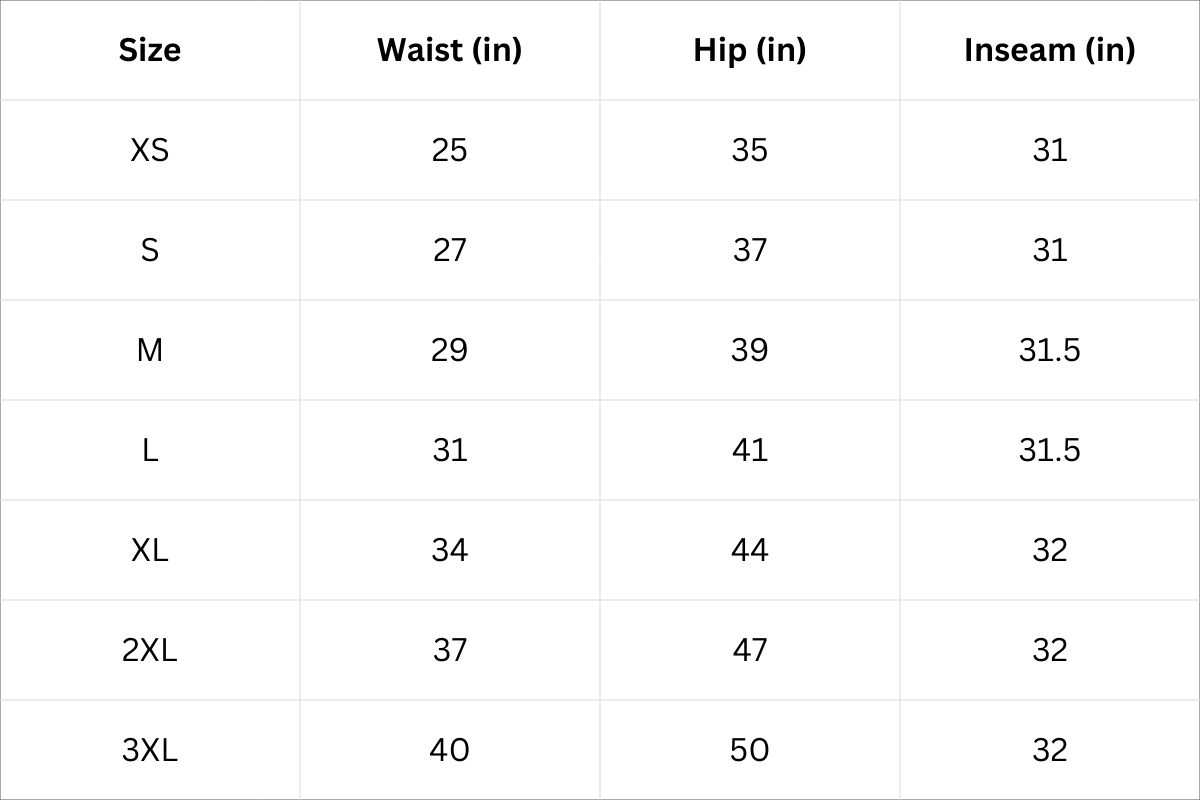Click the Hip (in) header cell
This screenshot has width=1200, height=800.
tap(749, 50)
